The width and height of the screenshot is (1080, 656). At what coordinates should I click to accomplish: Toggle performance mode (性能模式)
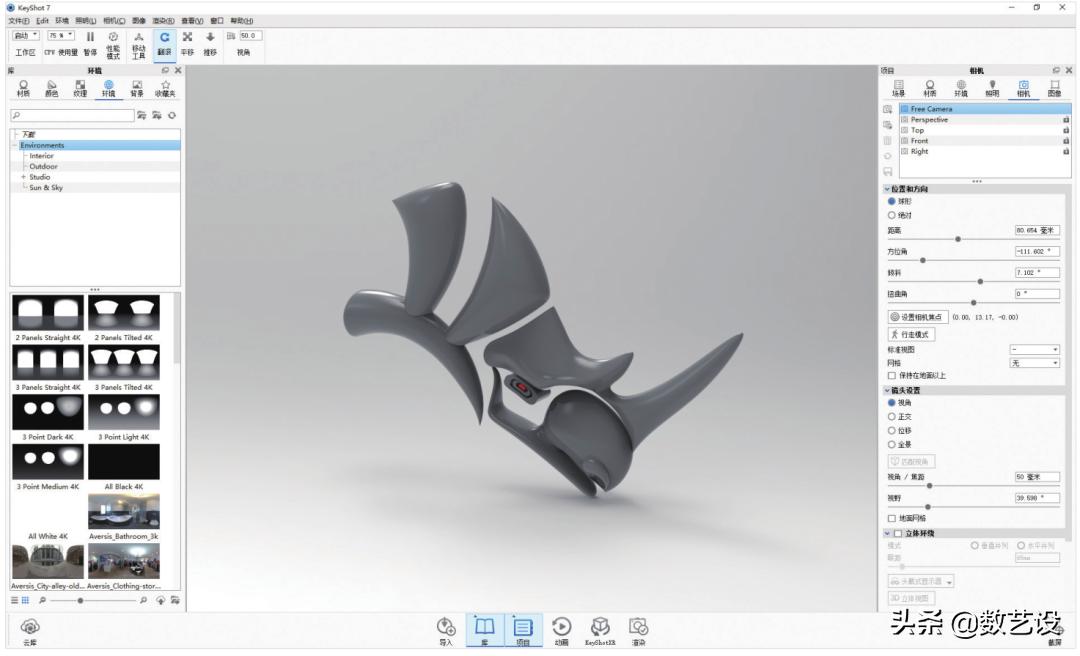[113, 45]
